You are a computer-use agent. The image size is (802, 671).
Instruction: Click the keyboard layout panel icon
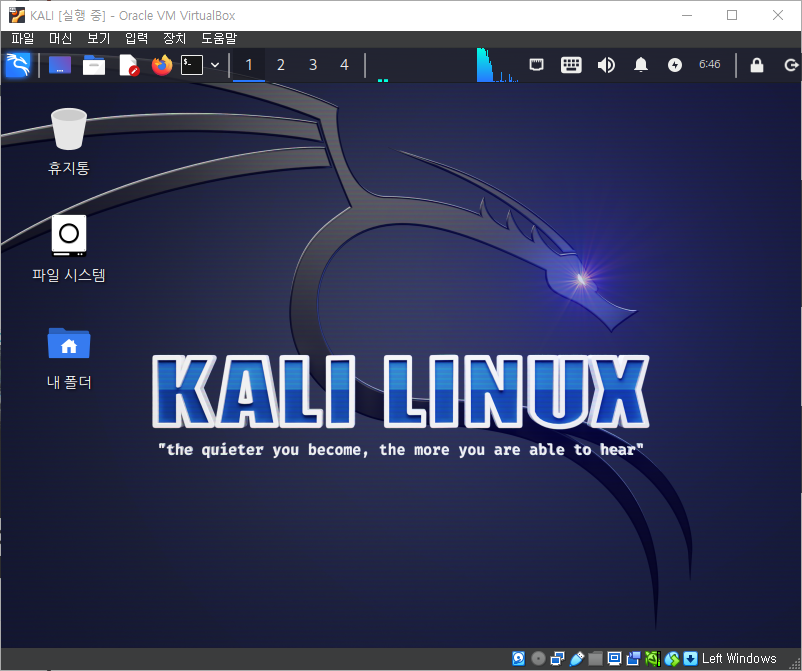pos(571,65)
